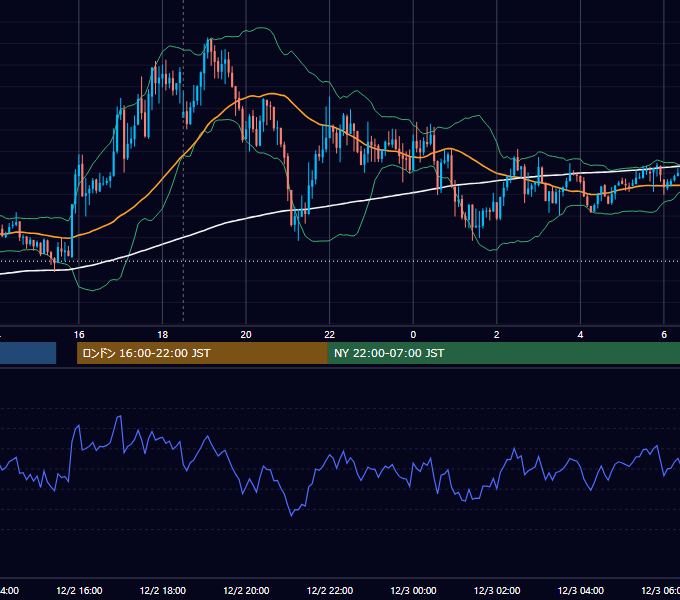The image size is (680, 600).
Task: Click the '22' hour label on chart axis
Action: pos(330,335)
